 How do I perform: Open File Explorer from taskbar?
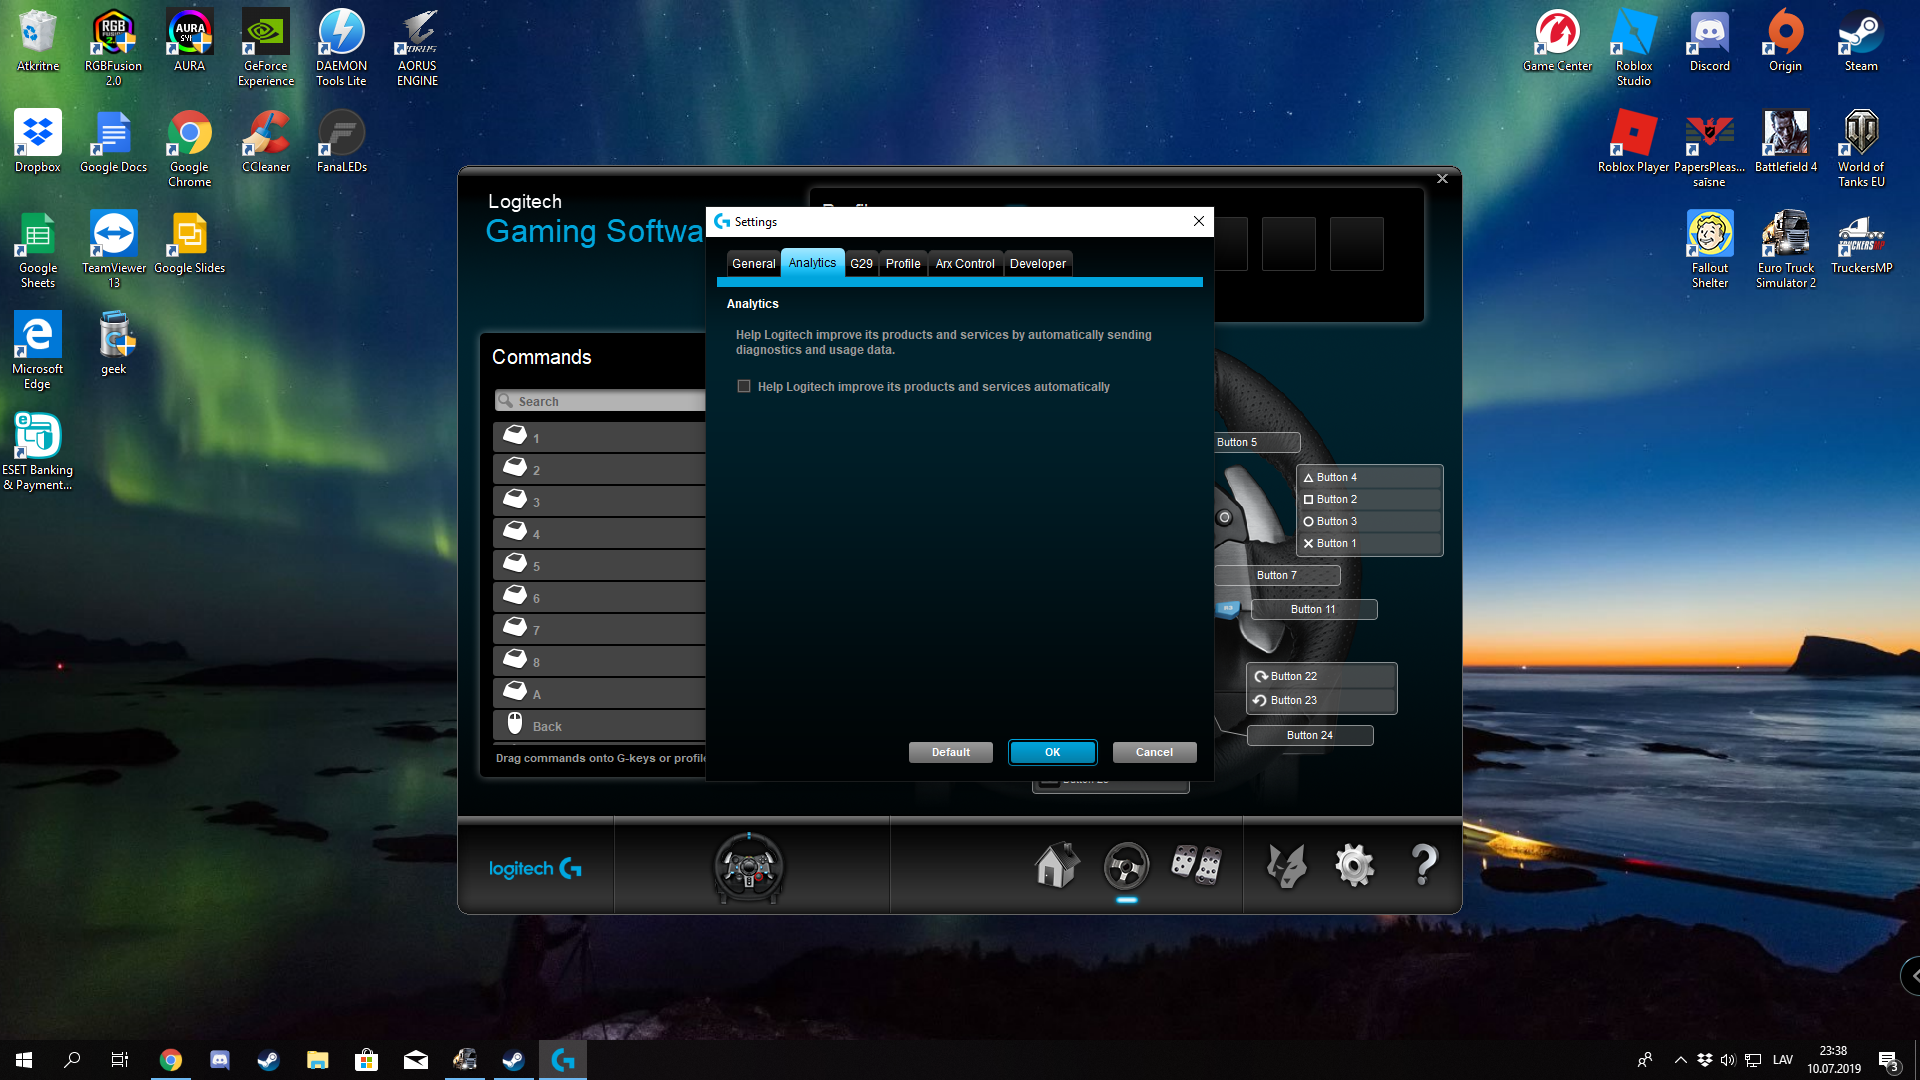(x=318, y=1060)
